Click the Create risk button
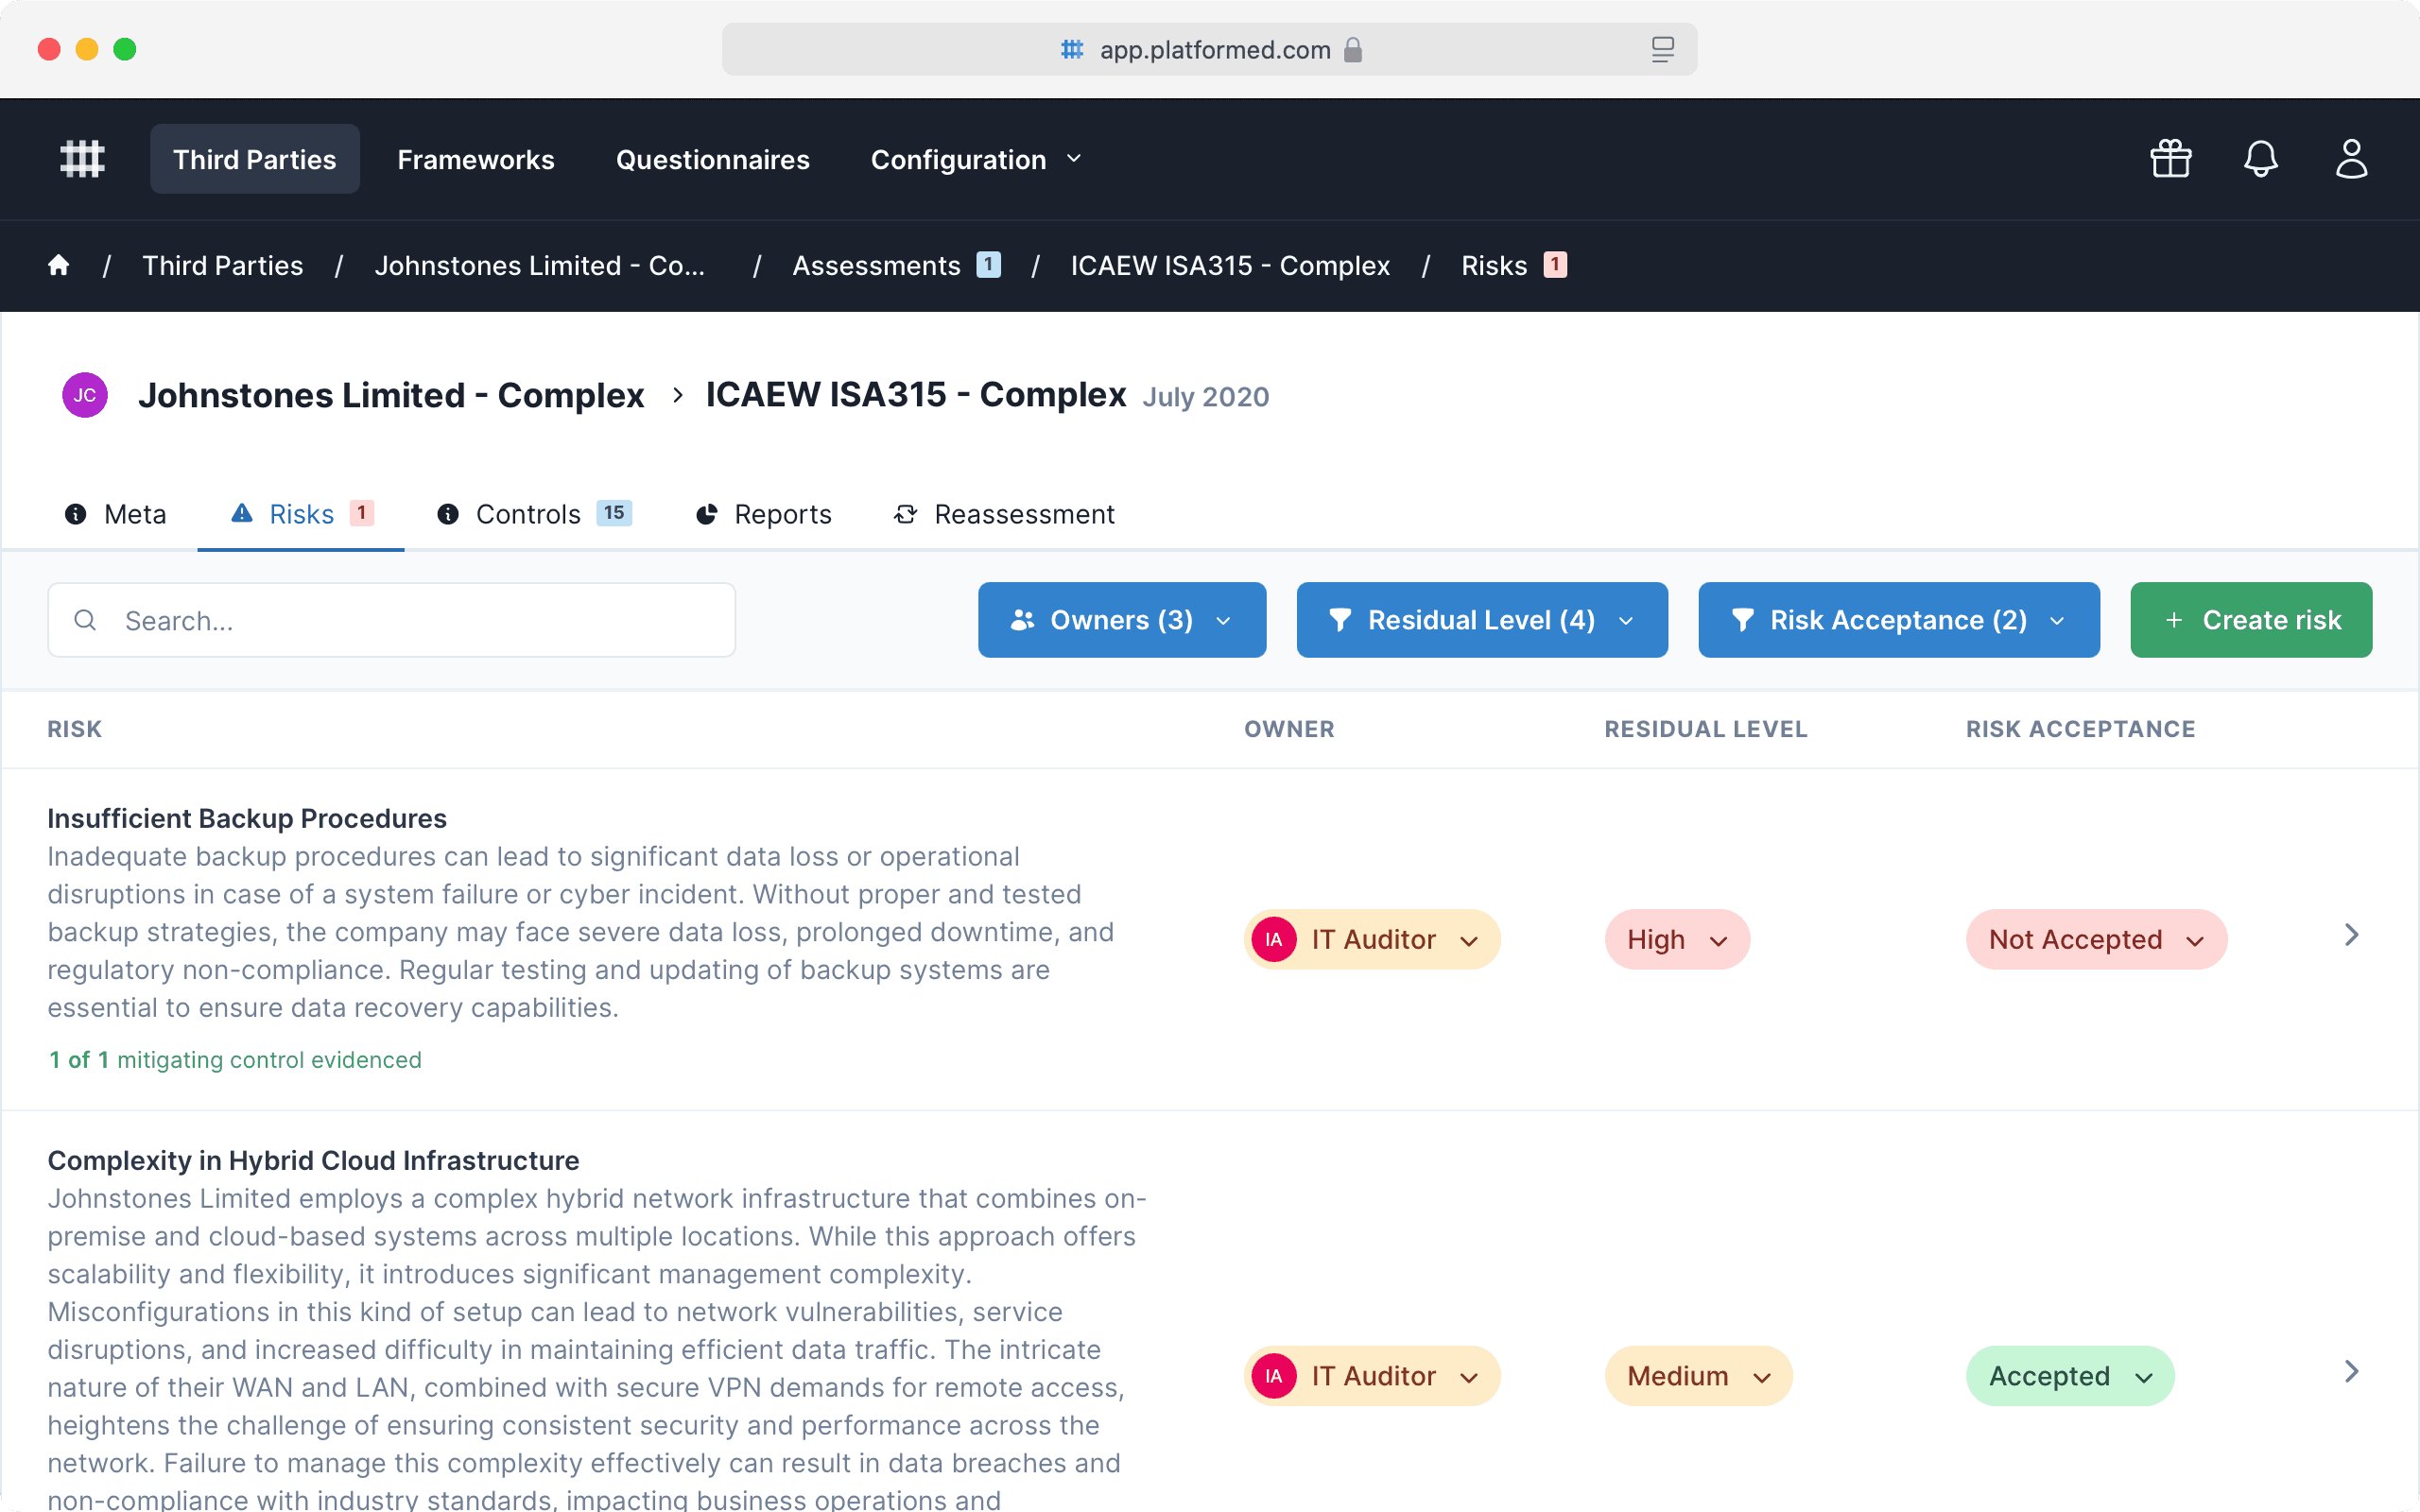Viewport: 2420px width, 1512px height. [2250, 620]
